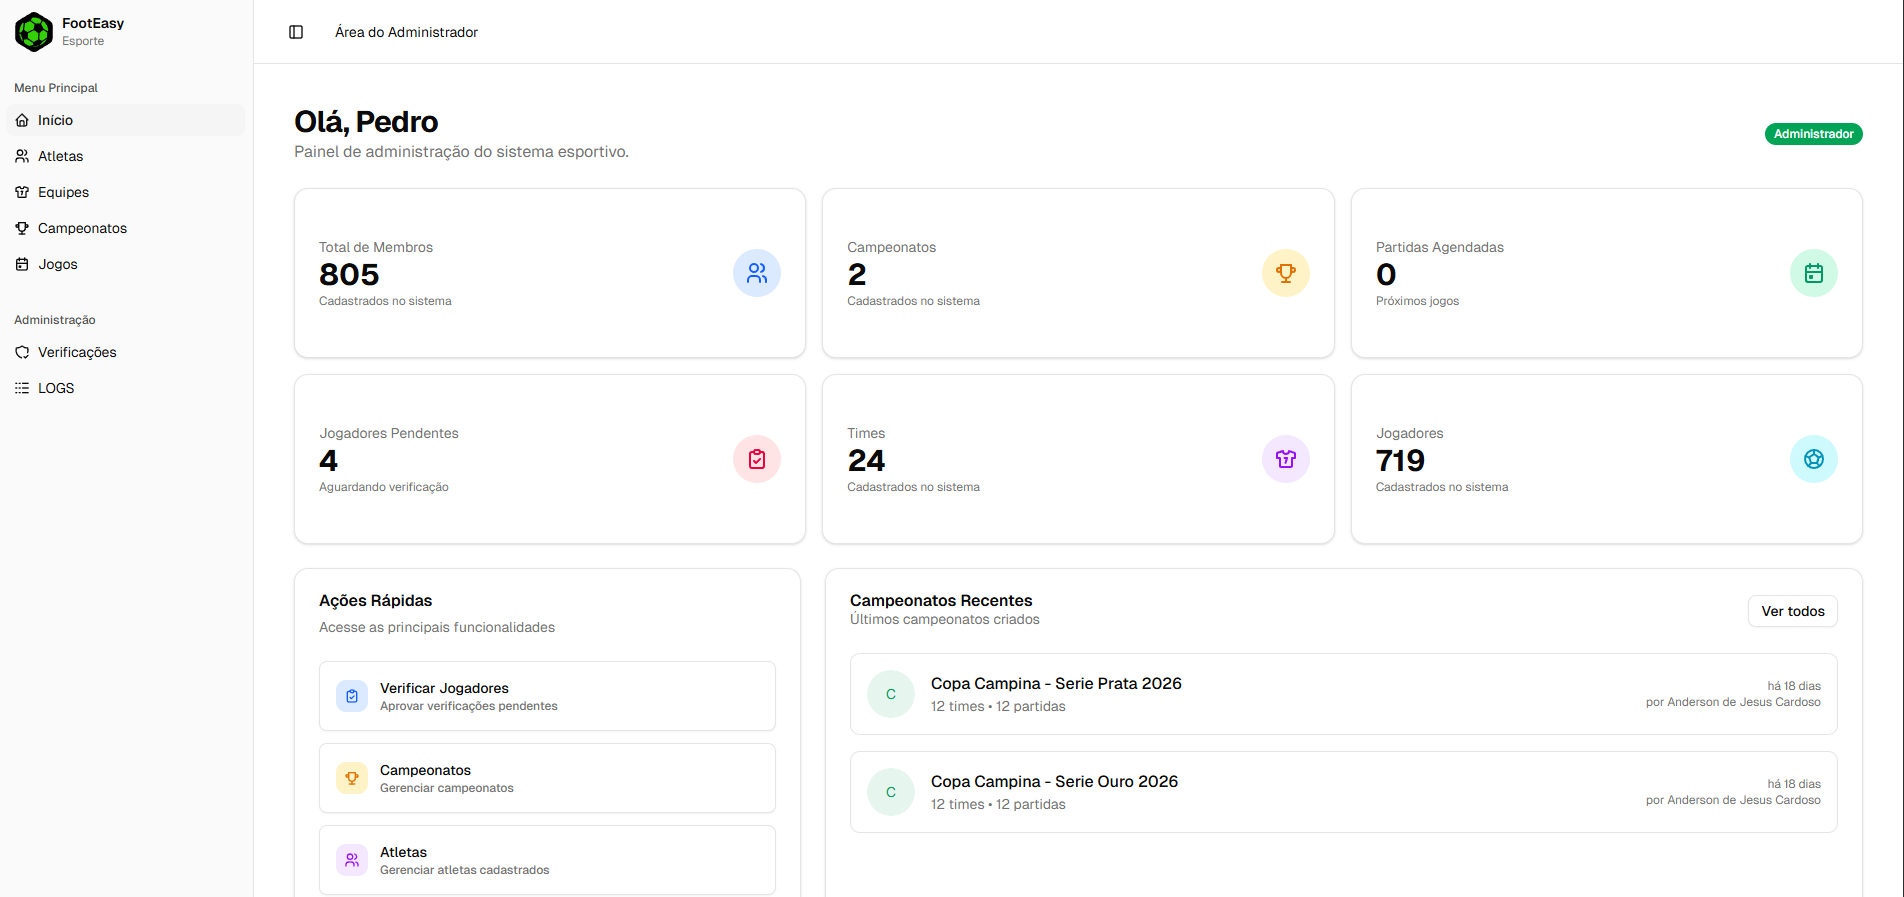Open Atletas in the sidebar menu
Image resolution: width=1904 pixels, height=897 pixels.
[60, 156]
